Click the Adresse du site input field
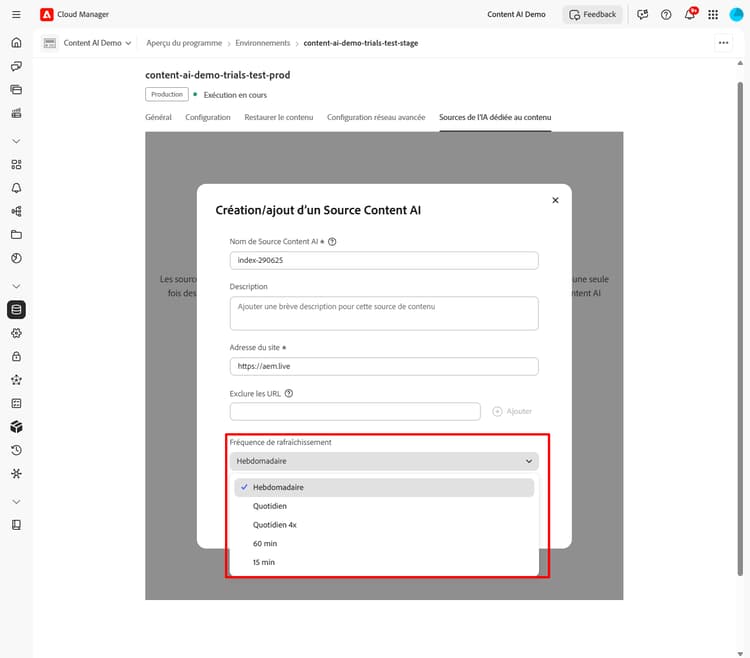 (x=384, y=366)
